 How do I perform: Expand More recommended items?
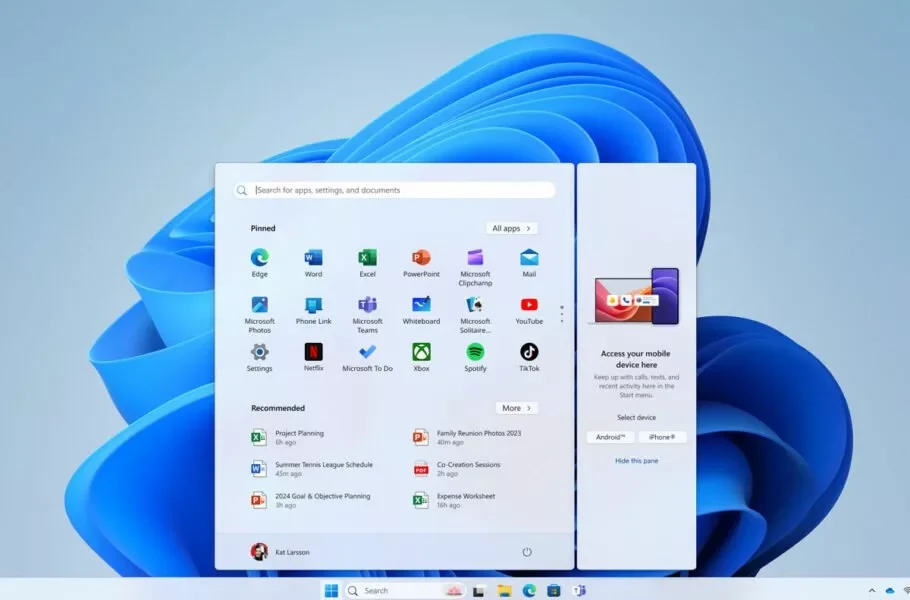tap(516, 408)
